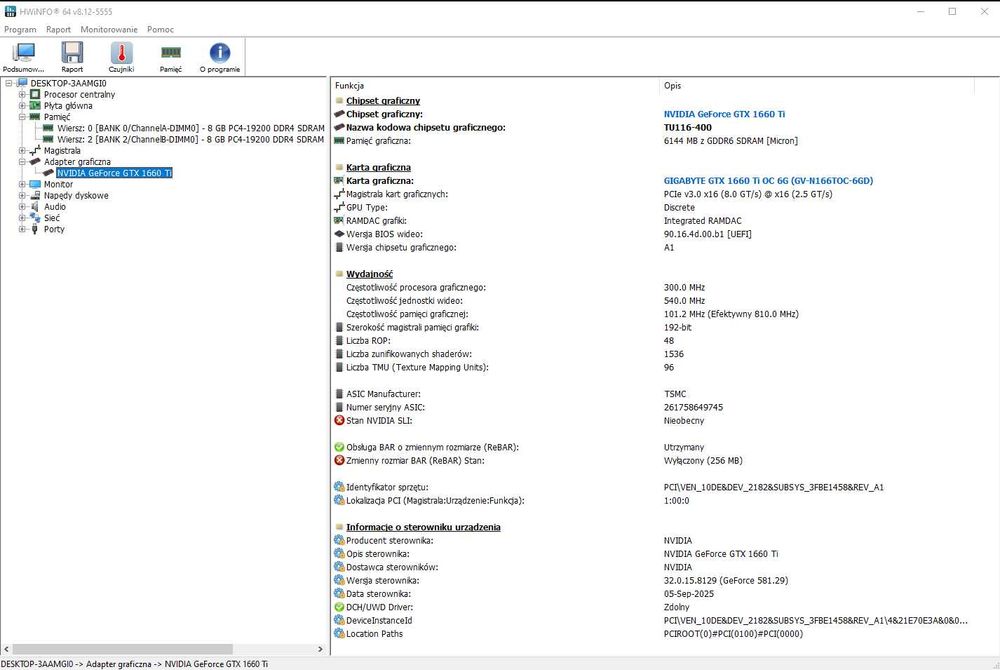Select the TU116-400 codename value

pos(688,127)
